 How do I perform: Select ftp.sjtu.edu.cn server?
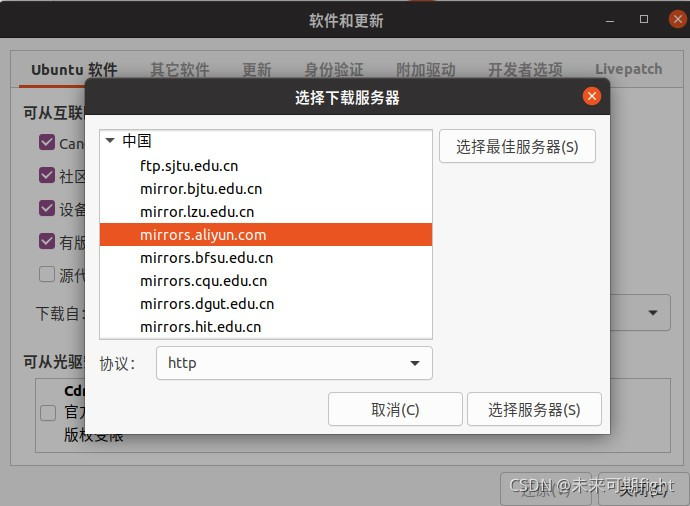tap(266, 166)
